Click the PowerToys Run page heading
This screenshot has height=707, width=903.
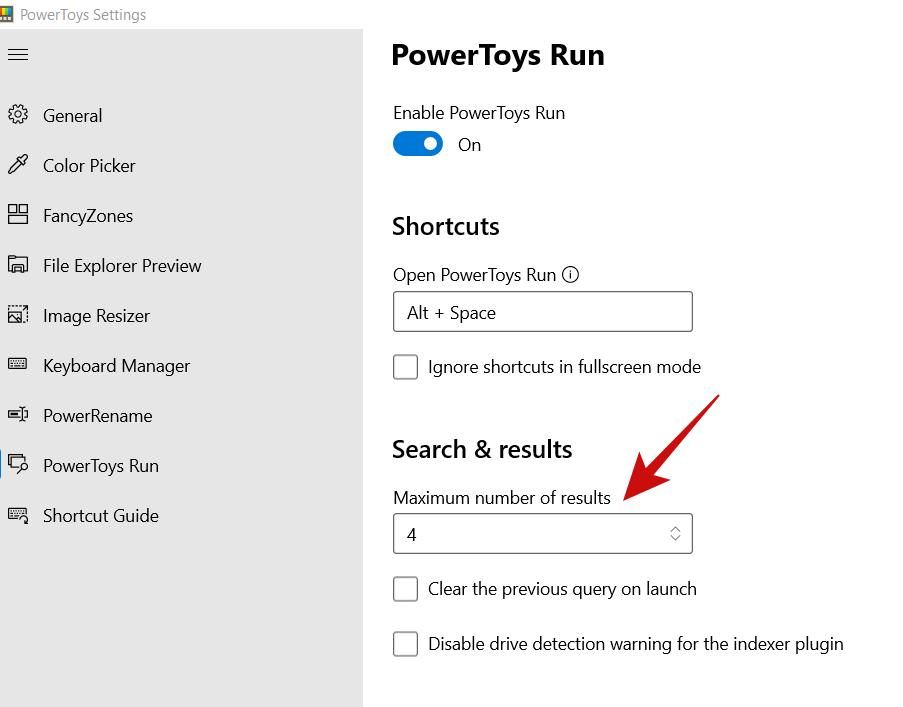point(498,56)
